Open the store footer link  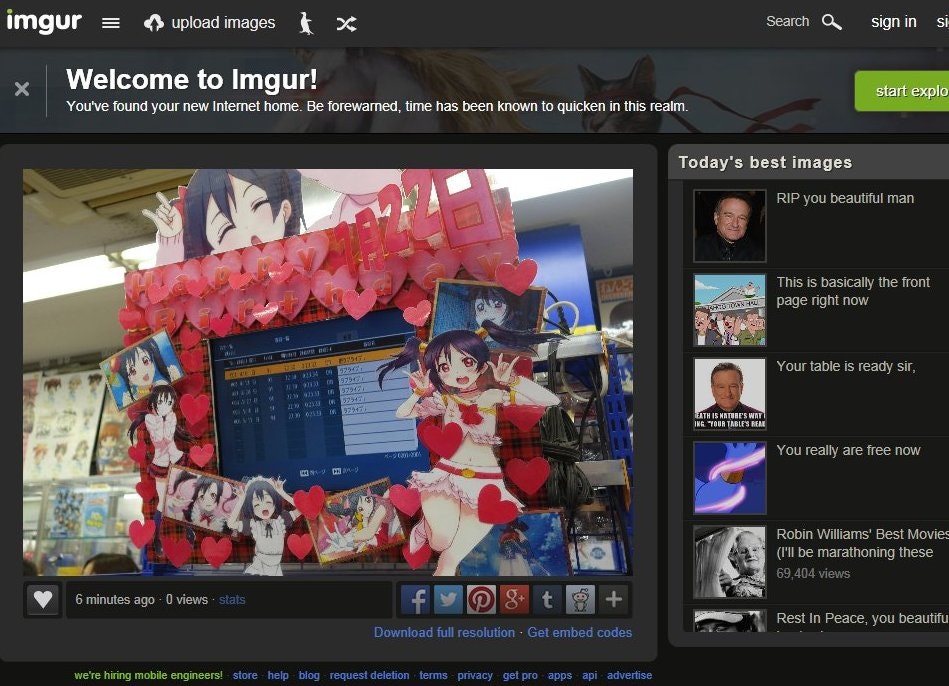245,675
